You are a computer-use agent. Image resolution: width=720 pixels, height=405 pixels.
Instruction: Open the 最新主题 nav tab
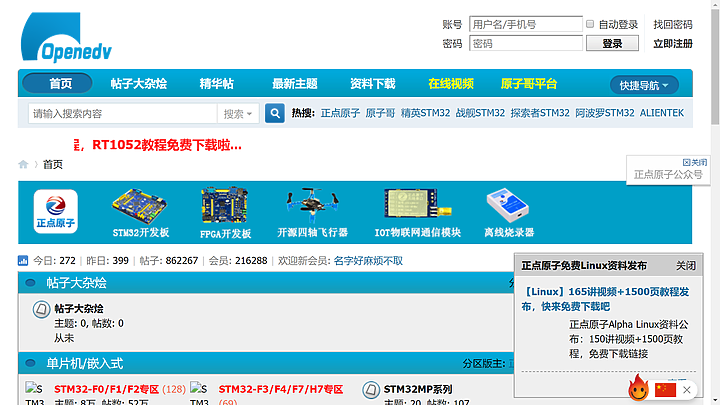[x=295, y=84]
